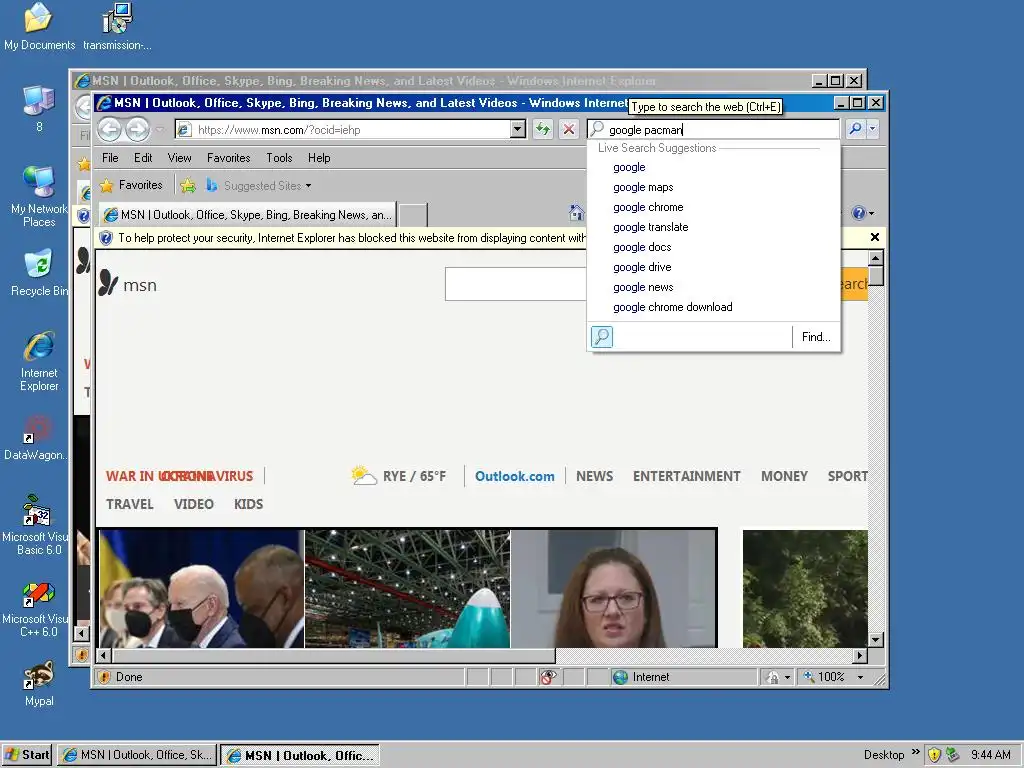Click the Home icon in command bar
This screenshot has width=1024, height=768.
[576, 213]
